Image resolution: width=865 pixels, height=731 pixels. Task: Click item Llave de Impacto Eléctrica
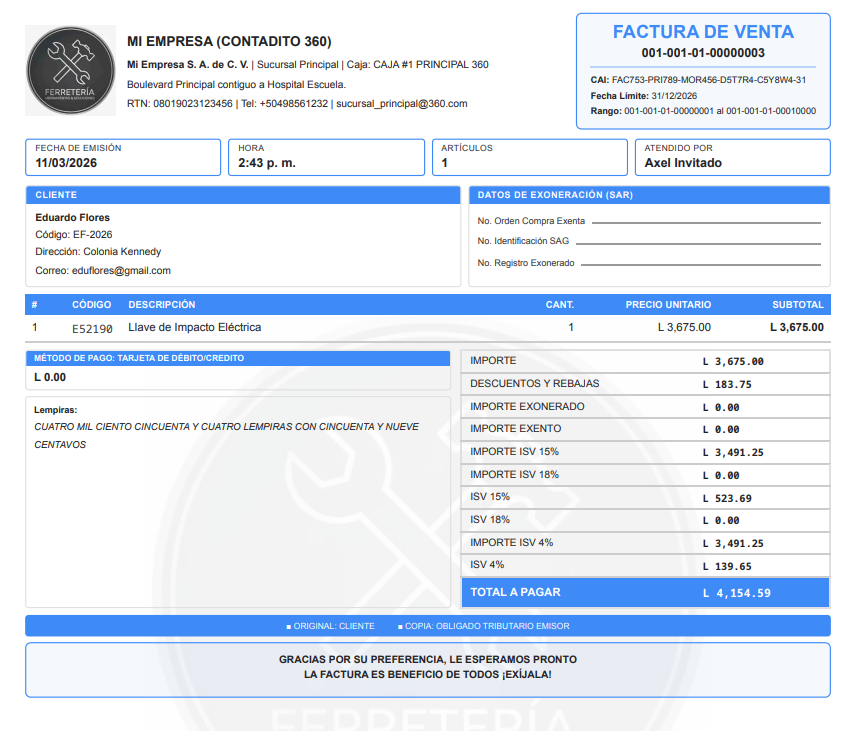[x=195, y=327]
